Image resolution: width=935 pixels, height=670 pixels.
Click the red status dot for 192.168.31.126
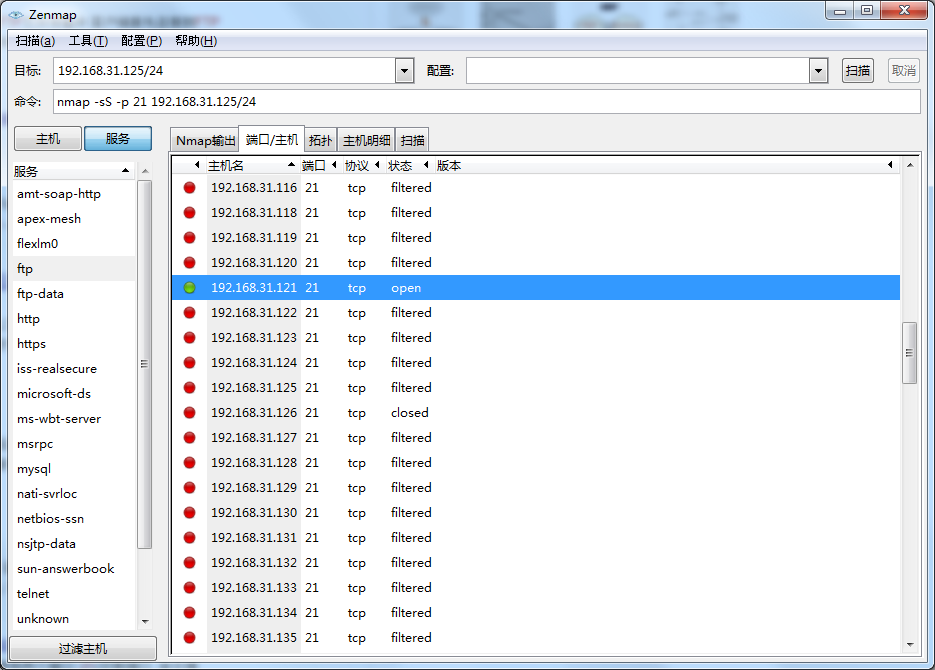(190, 412)
